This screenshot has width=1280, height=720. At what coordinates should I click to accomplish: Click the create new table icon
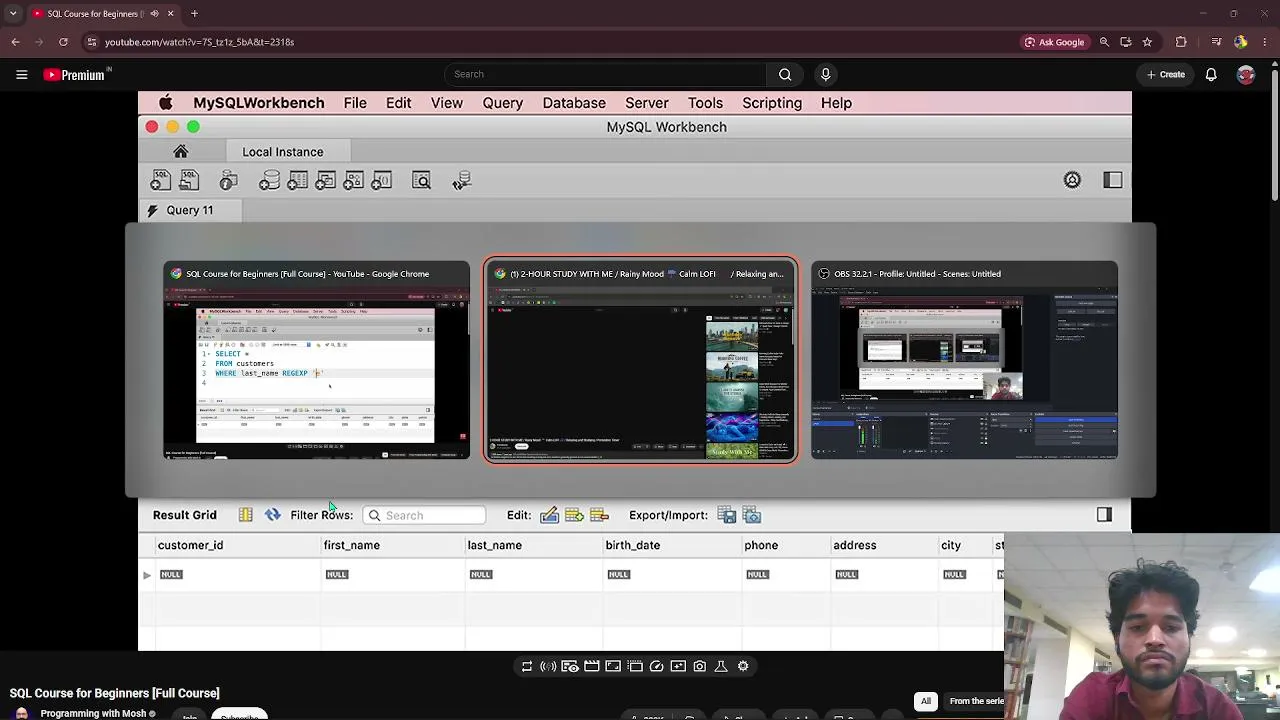coord(297,180)
